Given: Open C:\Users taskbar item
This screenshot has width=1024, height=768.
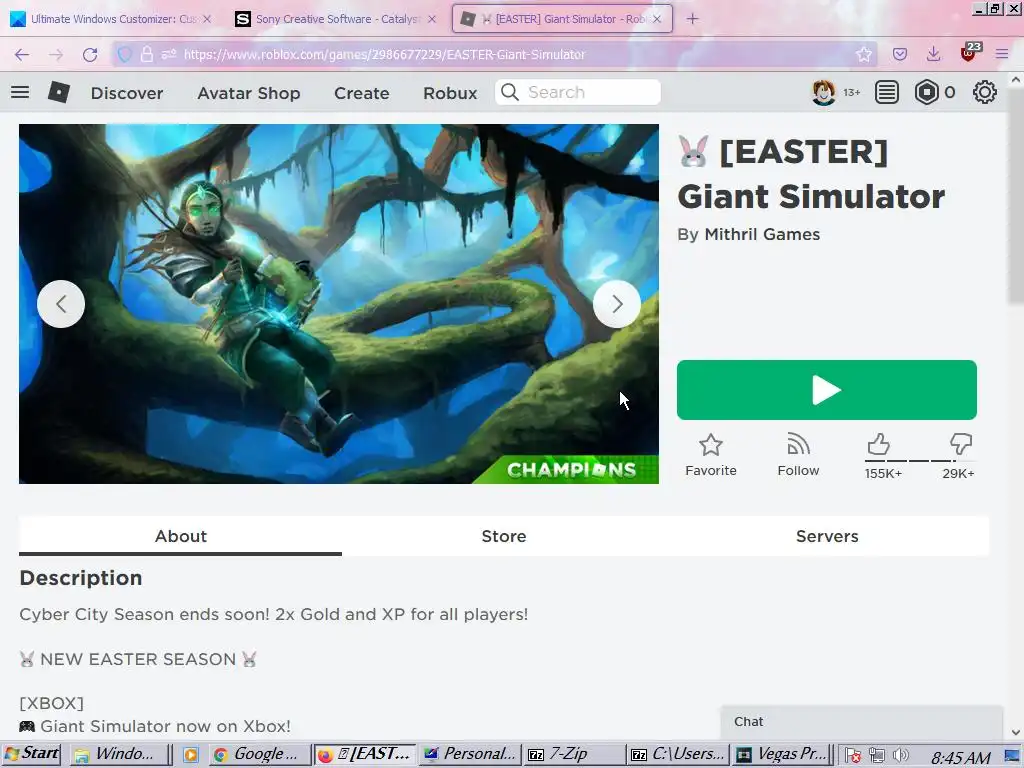Looking at the screenshot, I should coord(677,754).
